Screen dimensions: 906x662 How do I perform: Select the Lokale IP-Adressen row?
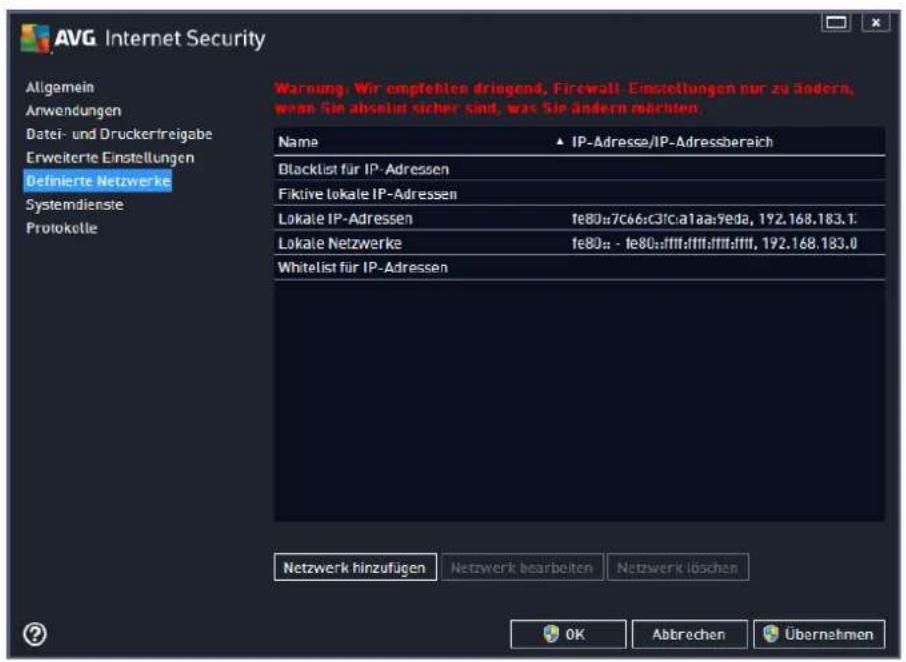coord(579,218)
